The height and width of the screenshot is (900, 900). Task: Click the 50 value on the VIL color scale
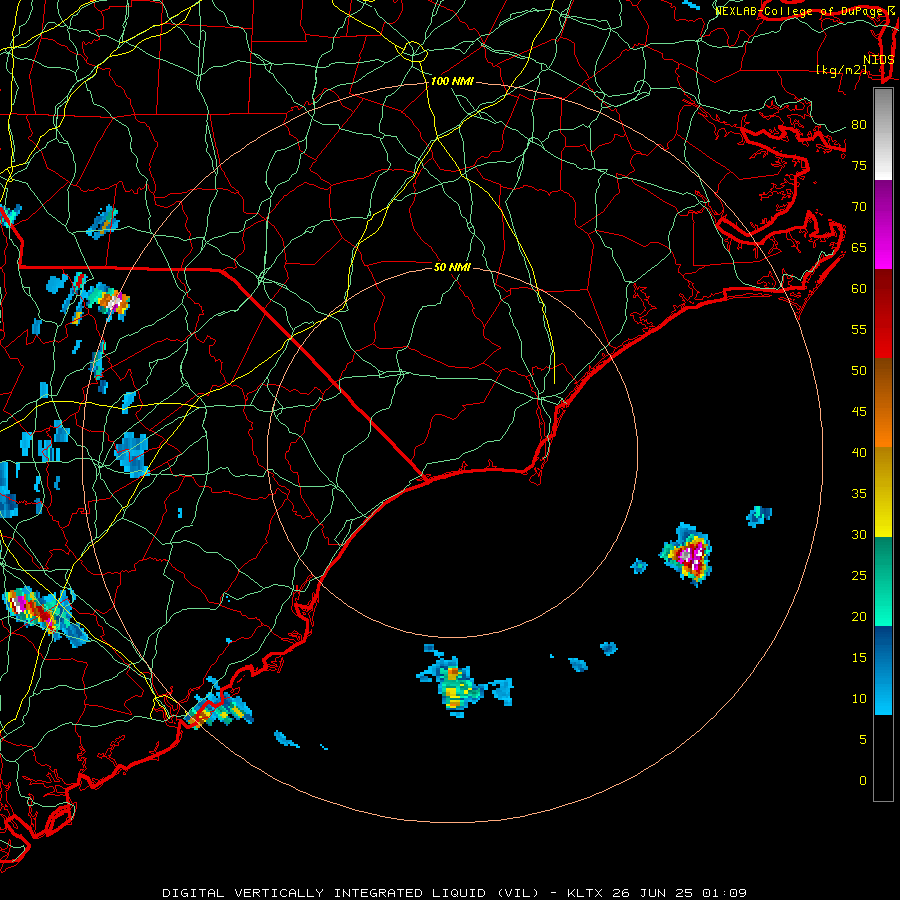(859, 370)
